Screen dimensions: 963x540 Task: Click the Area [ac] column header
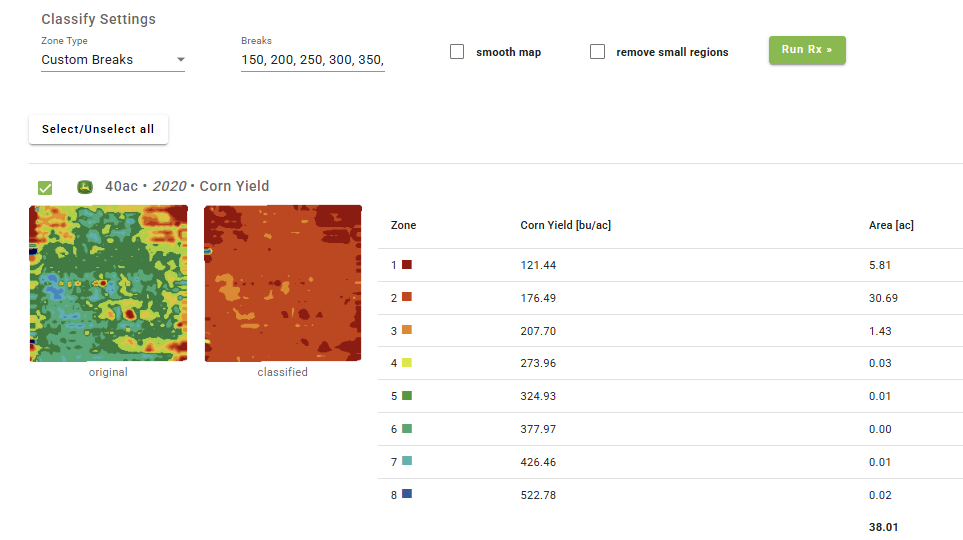[891, 225]
